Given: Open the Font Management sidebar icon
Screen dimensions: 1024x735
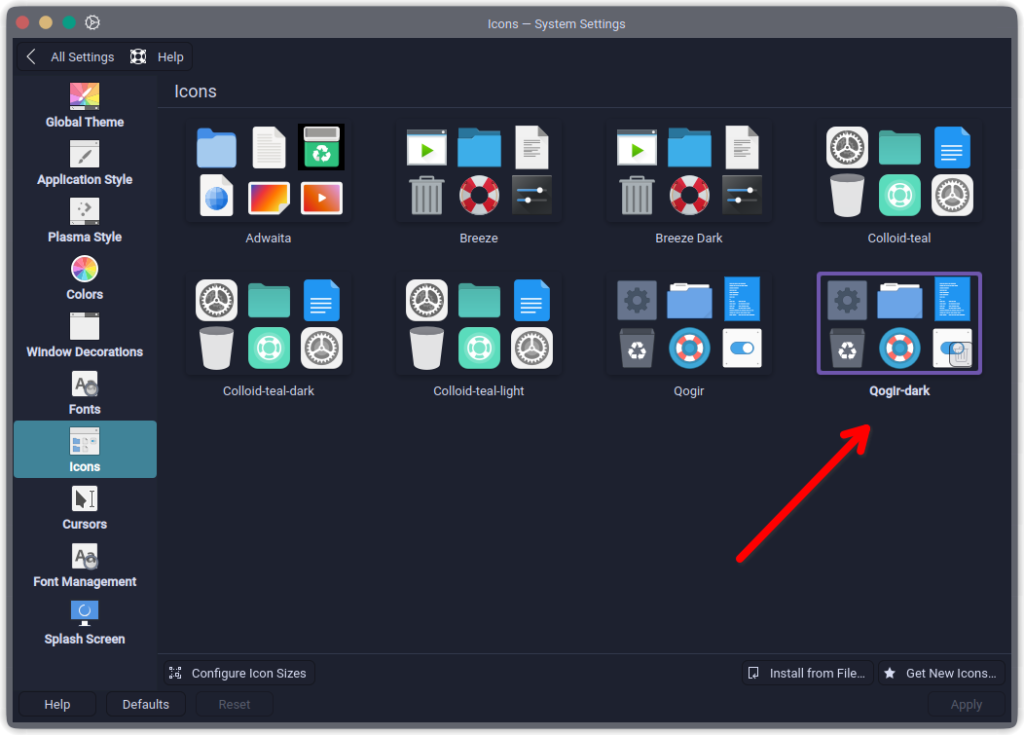Looking at the screenshot, I should click(84, 557).
